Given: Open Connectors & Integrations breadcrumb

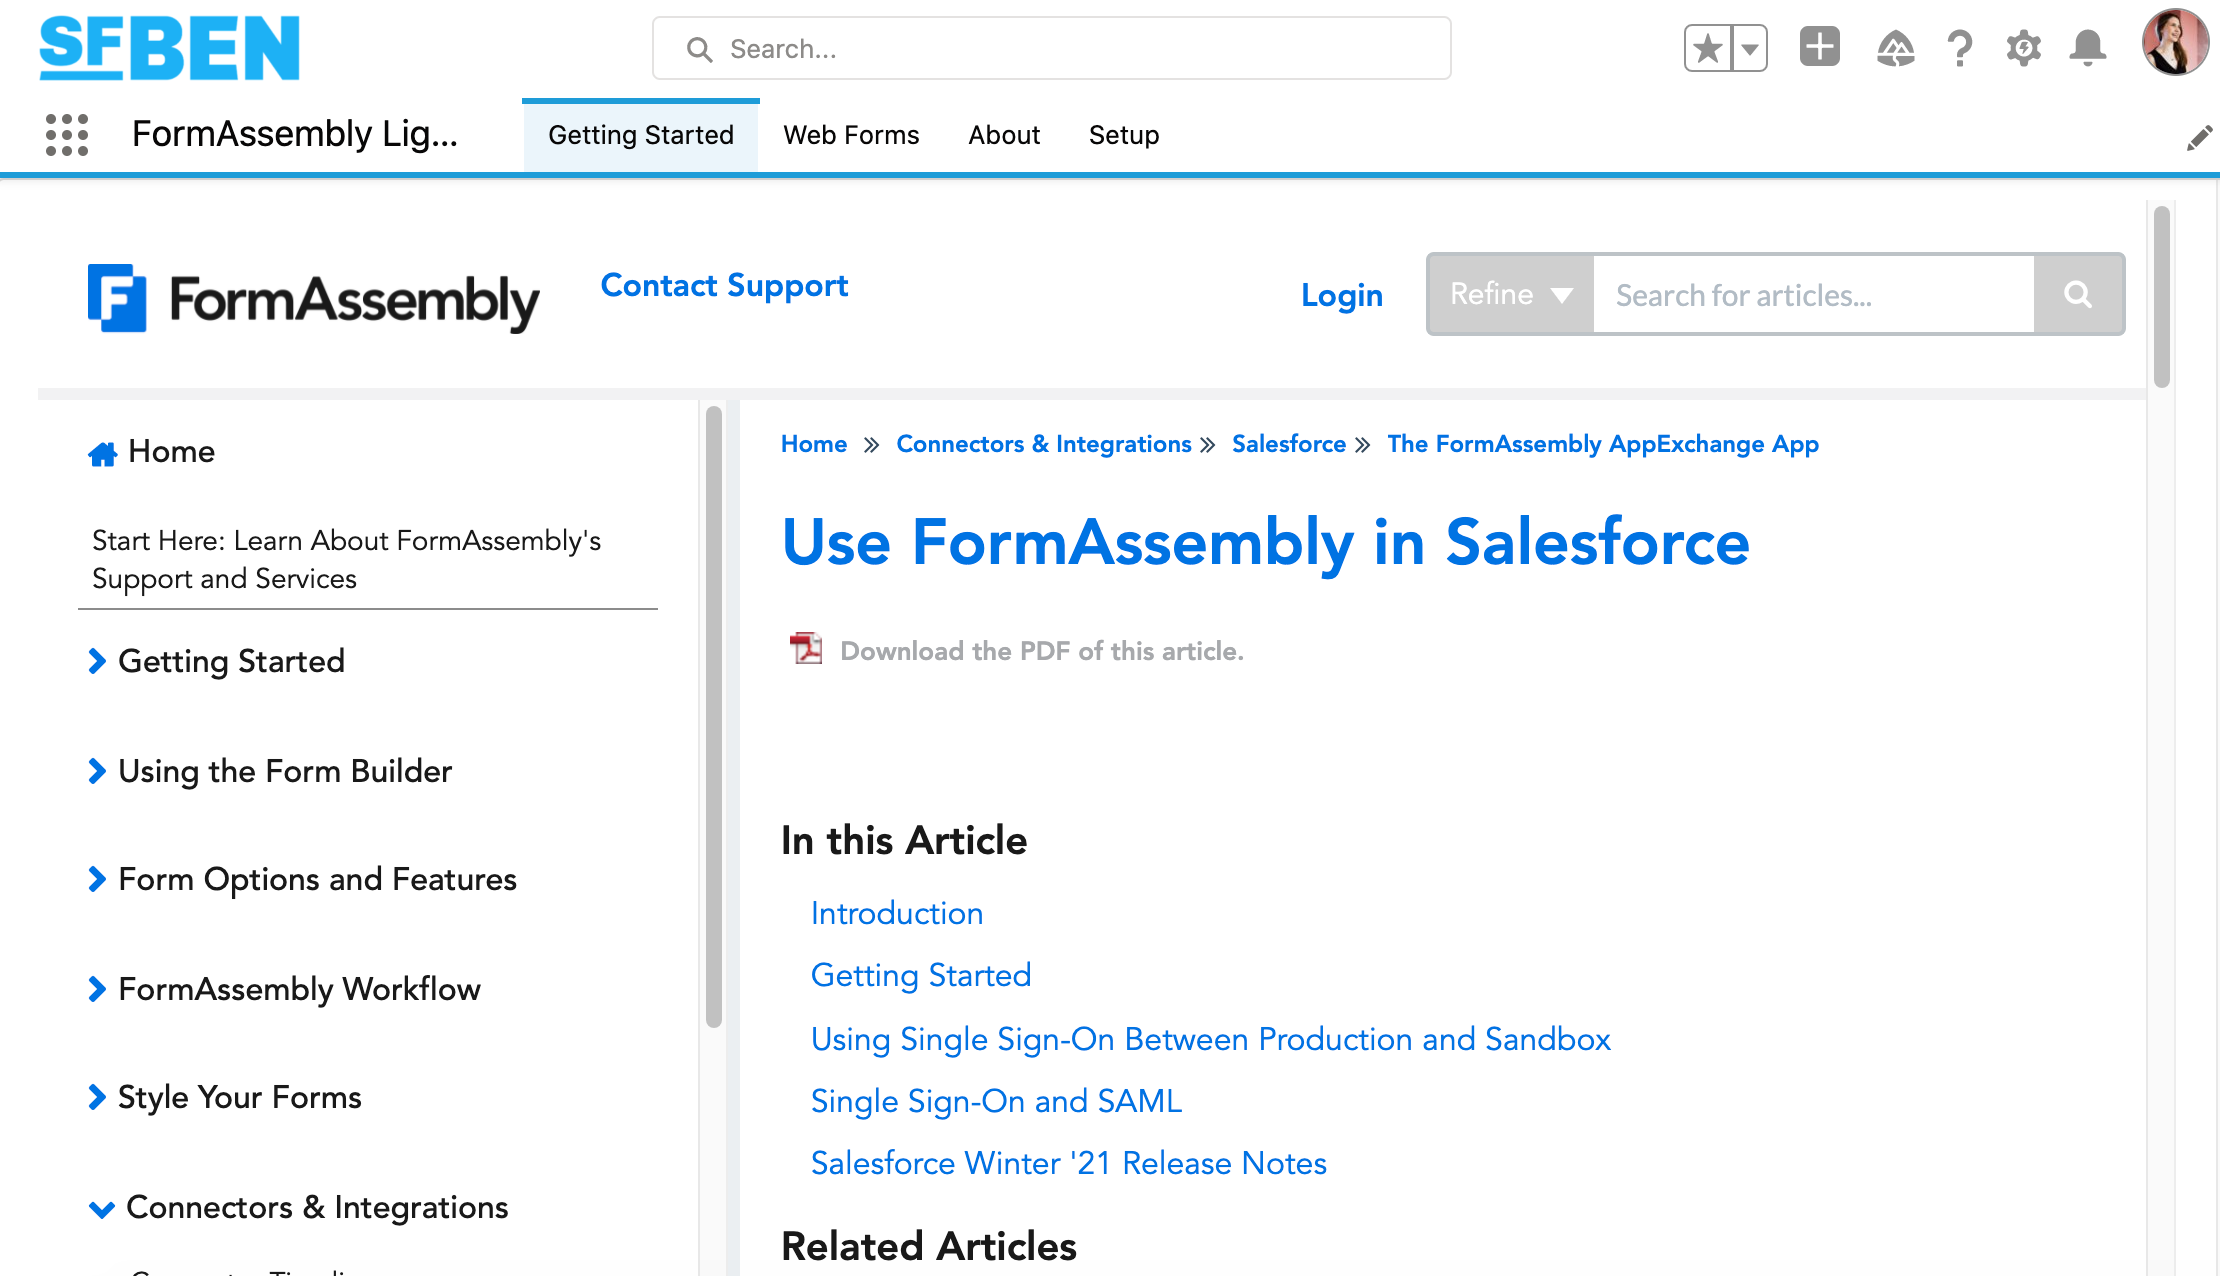Looking at the screenshot, I should point(1044,444).
